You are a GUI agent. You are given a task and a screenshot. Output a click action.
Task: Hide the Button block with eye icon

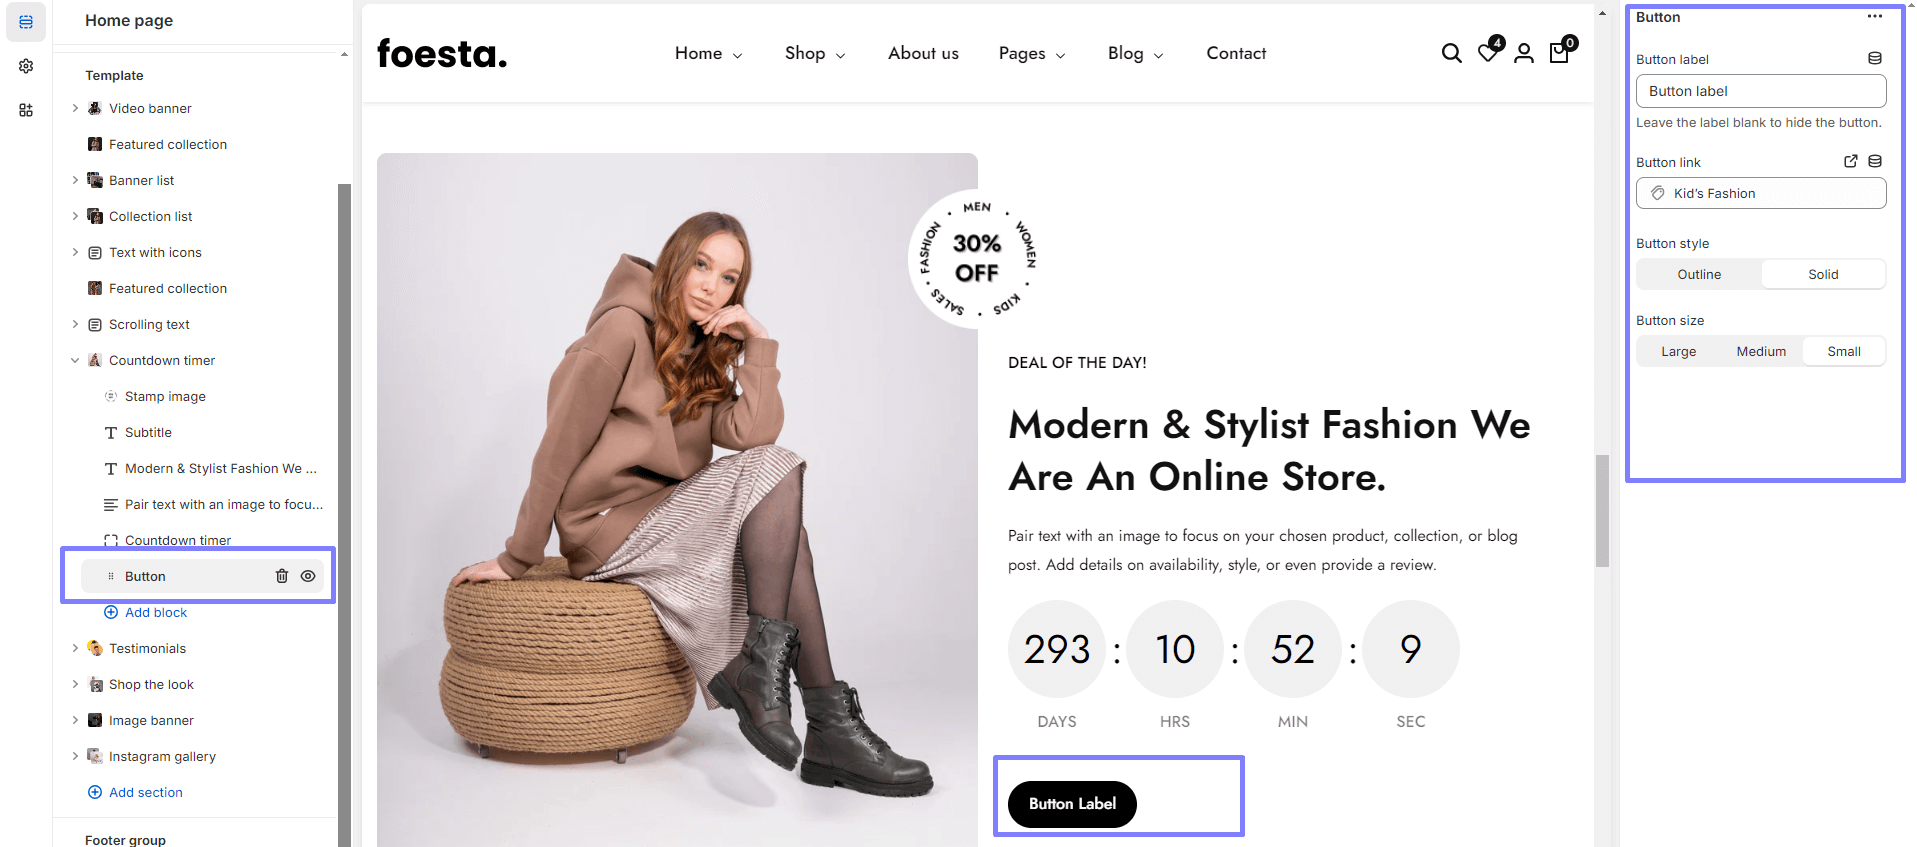tap(308, 576)
